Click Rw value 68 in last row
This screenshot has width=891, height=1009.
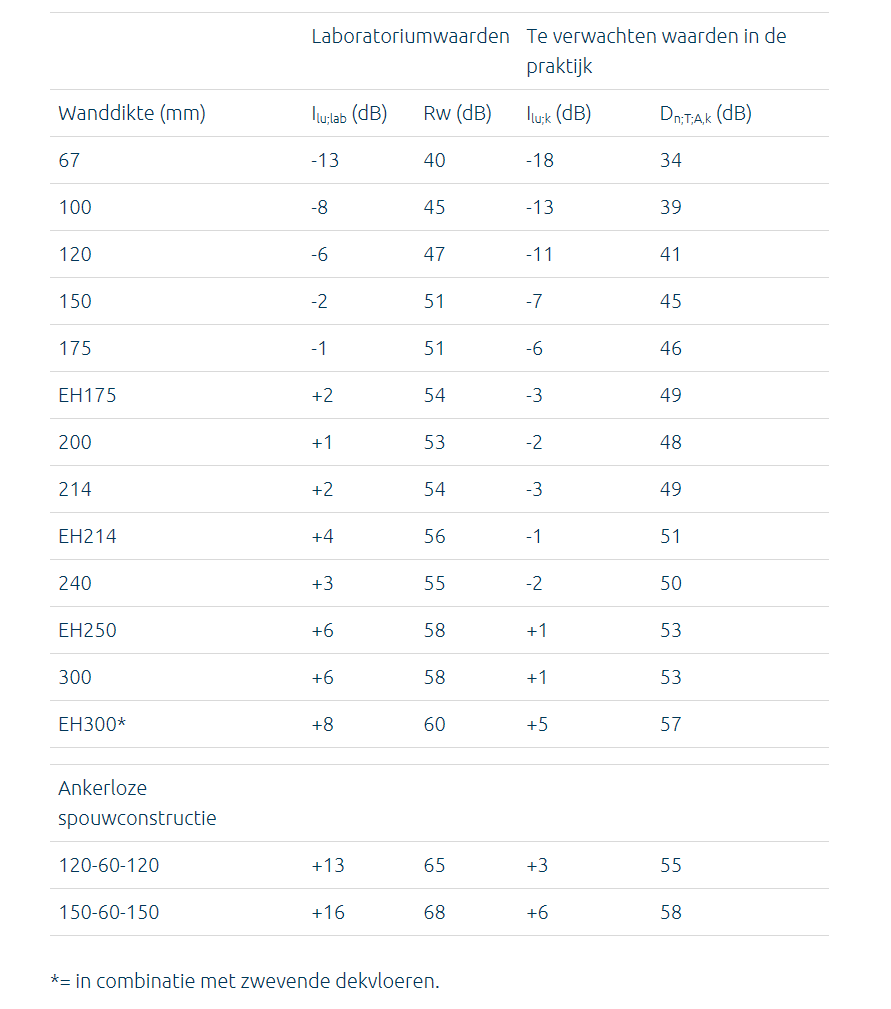pyautogui.click(x=434, y=912)
